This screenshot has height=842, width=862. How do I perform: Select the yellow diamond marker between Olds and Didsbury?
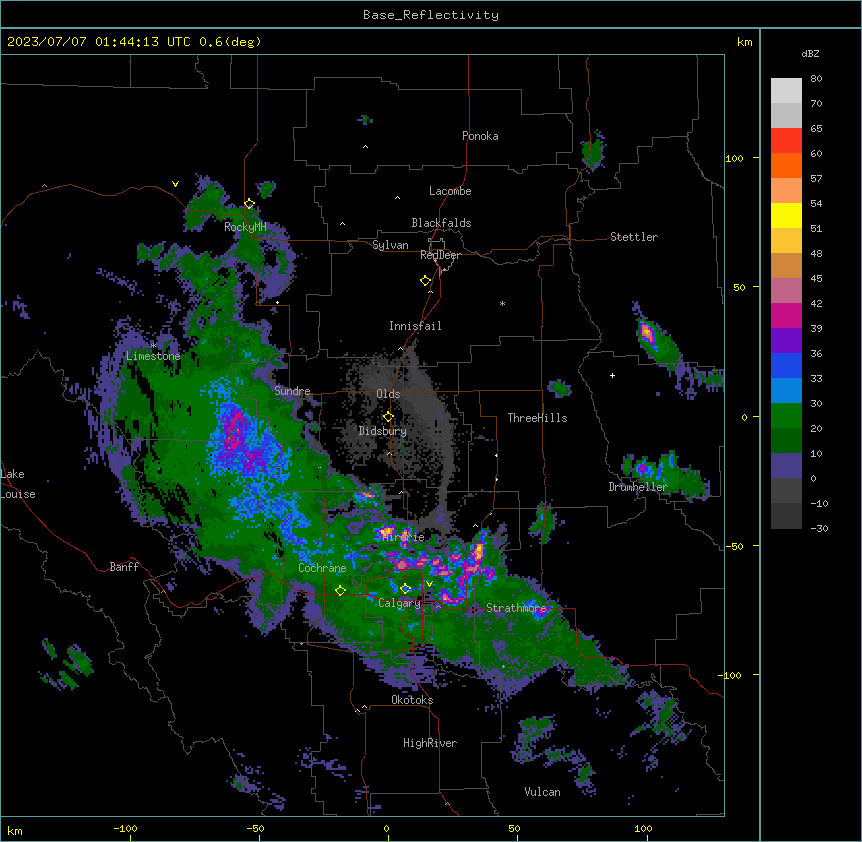point(388,417)
